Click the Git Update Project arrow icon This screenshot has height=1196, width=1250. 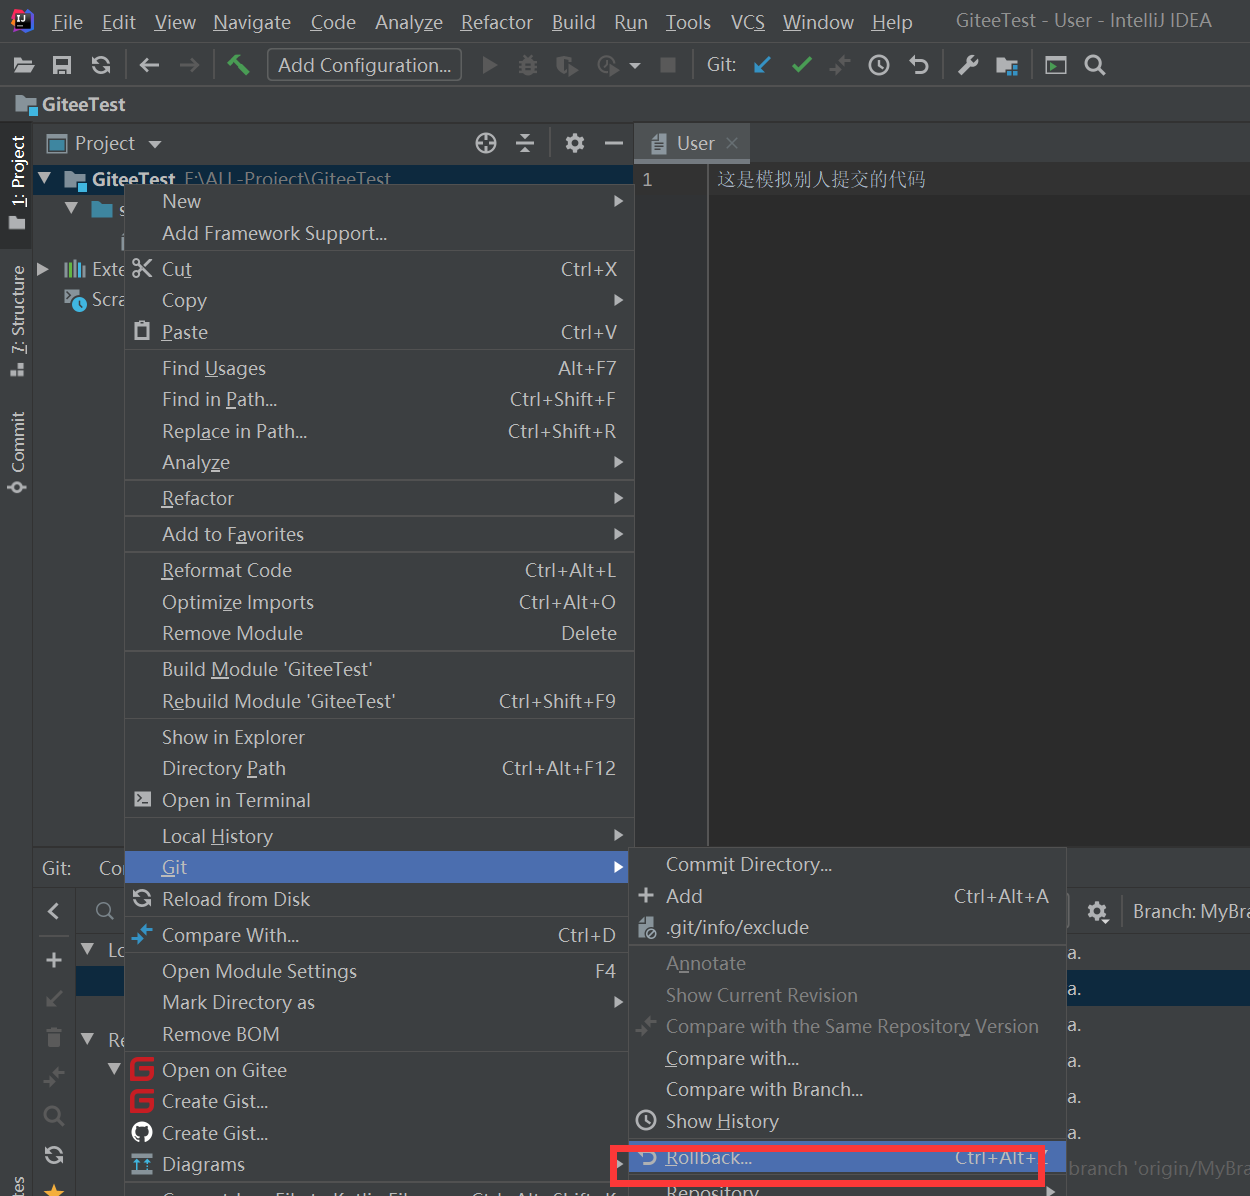(x=762, y=65)
